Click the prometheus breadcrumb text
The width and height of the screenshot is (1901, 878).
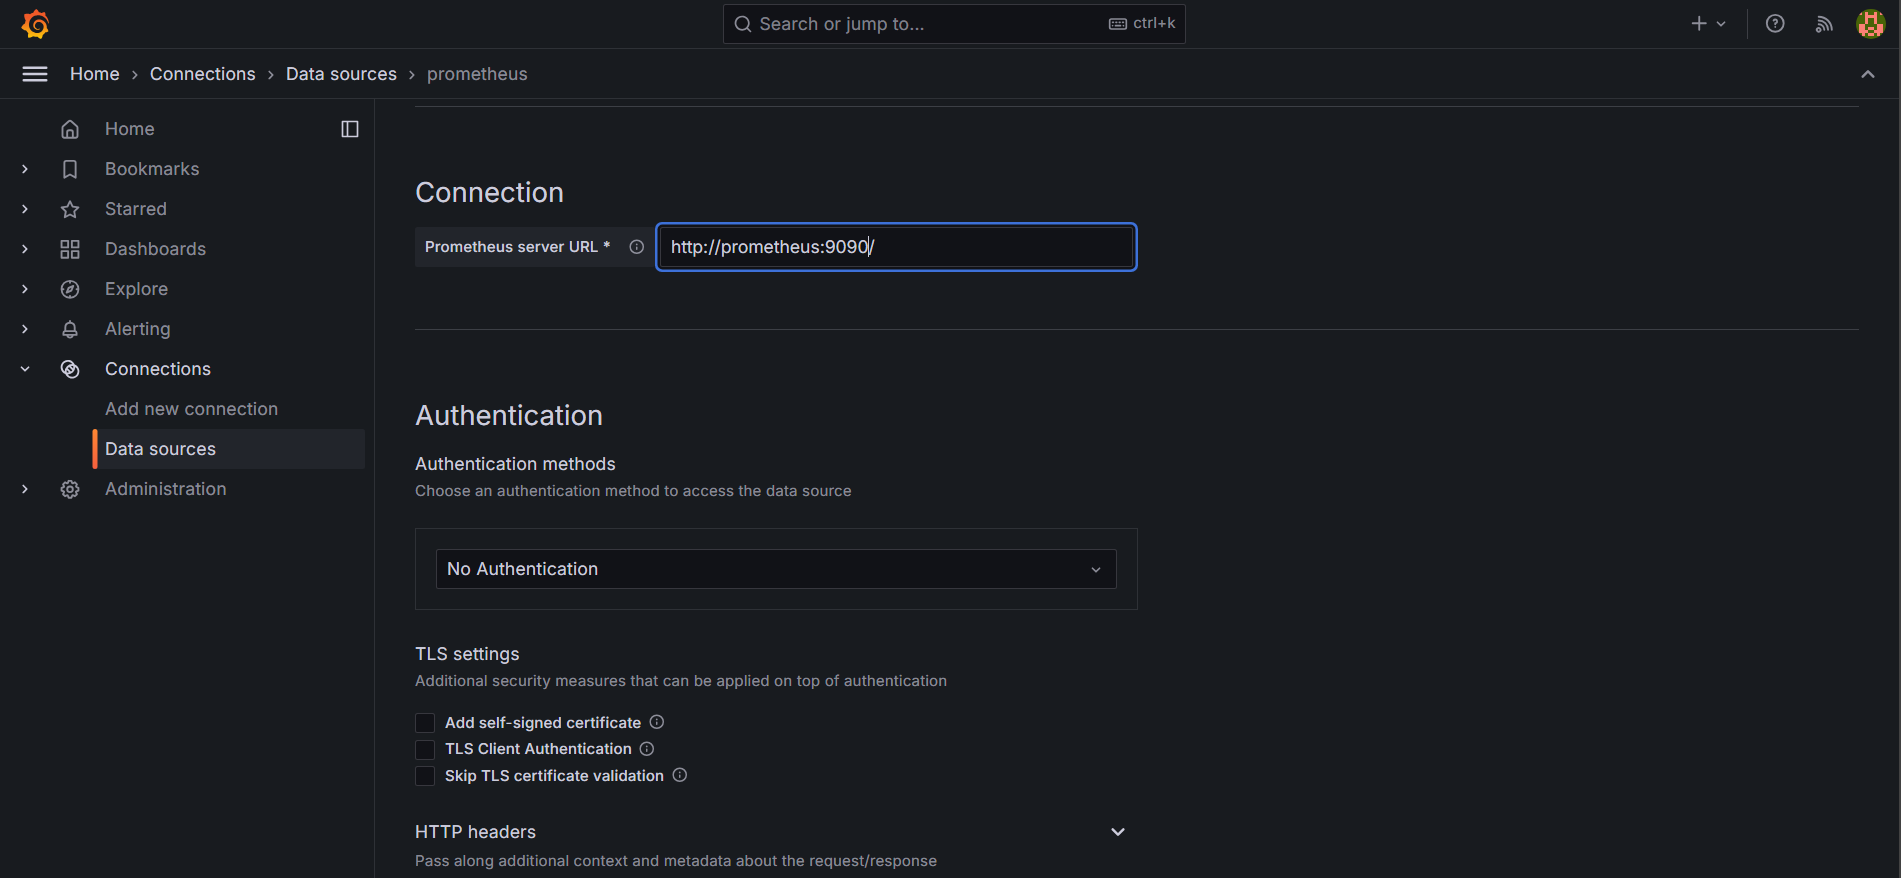point(477,74)
